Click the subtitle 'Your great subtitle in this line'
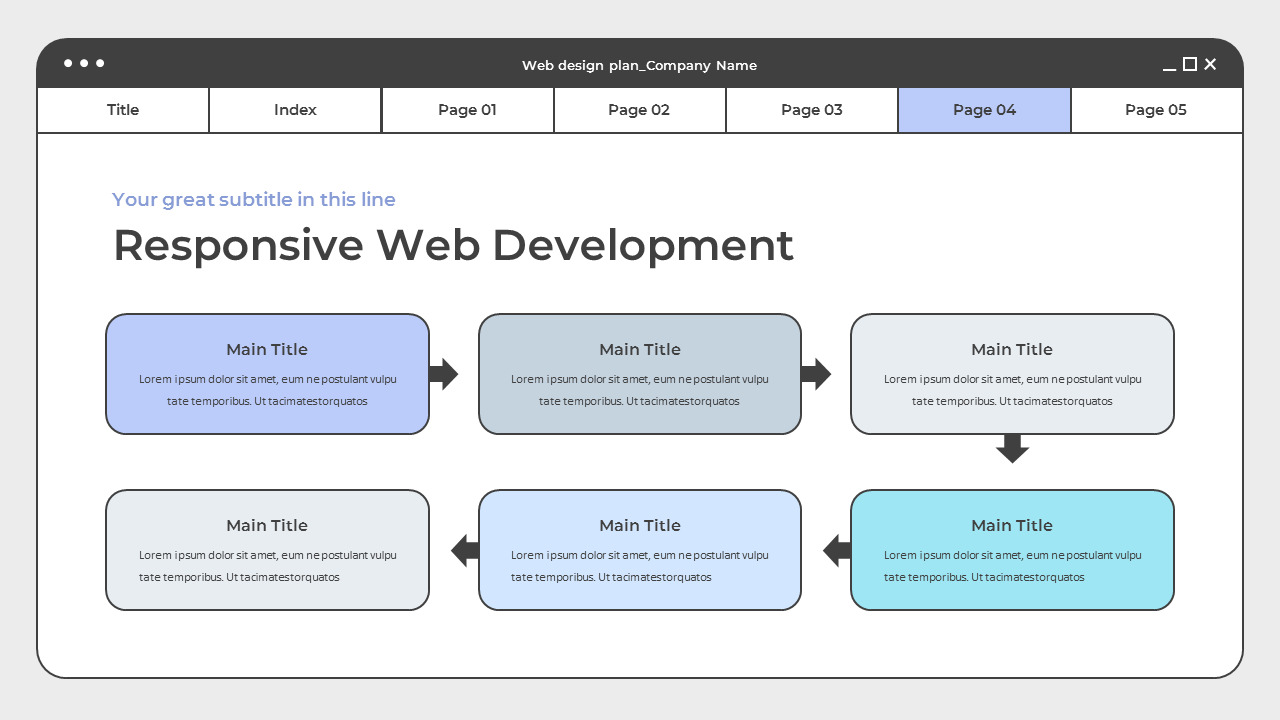 click(254, 199)
